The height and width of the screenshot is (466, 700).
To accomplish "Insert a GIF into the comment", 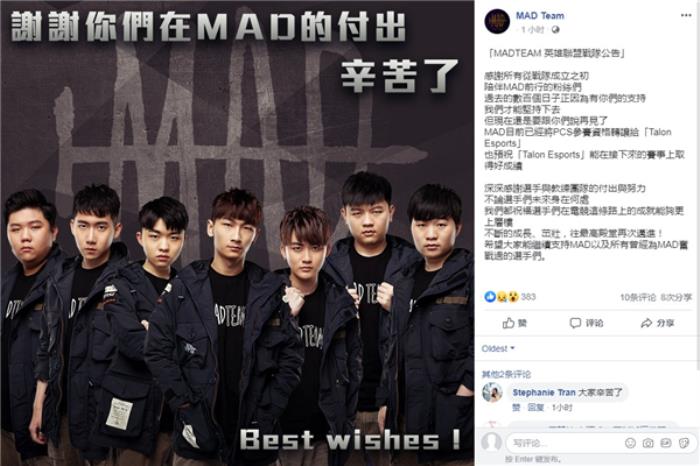I will [666, 443].
